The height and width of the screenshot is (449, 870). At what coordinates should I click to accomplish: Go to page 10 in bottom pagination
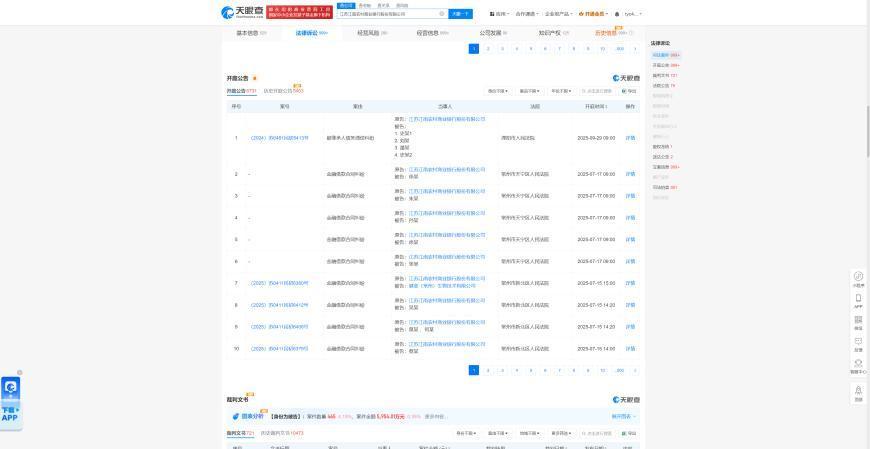click(603, 370)
